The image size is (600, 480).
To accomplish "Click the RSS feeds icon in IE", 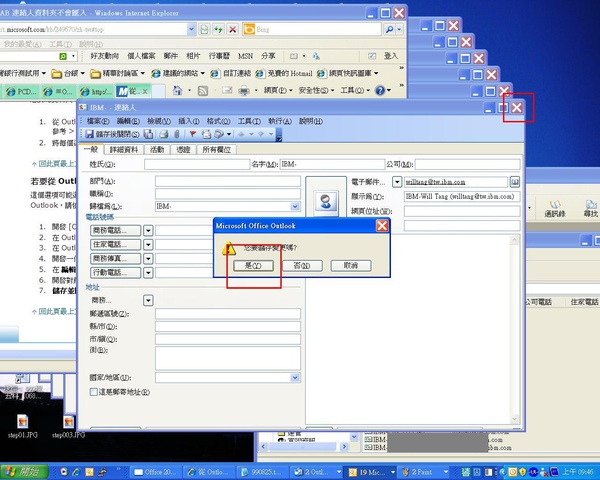I will pos(203,91).
